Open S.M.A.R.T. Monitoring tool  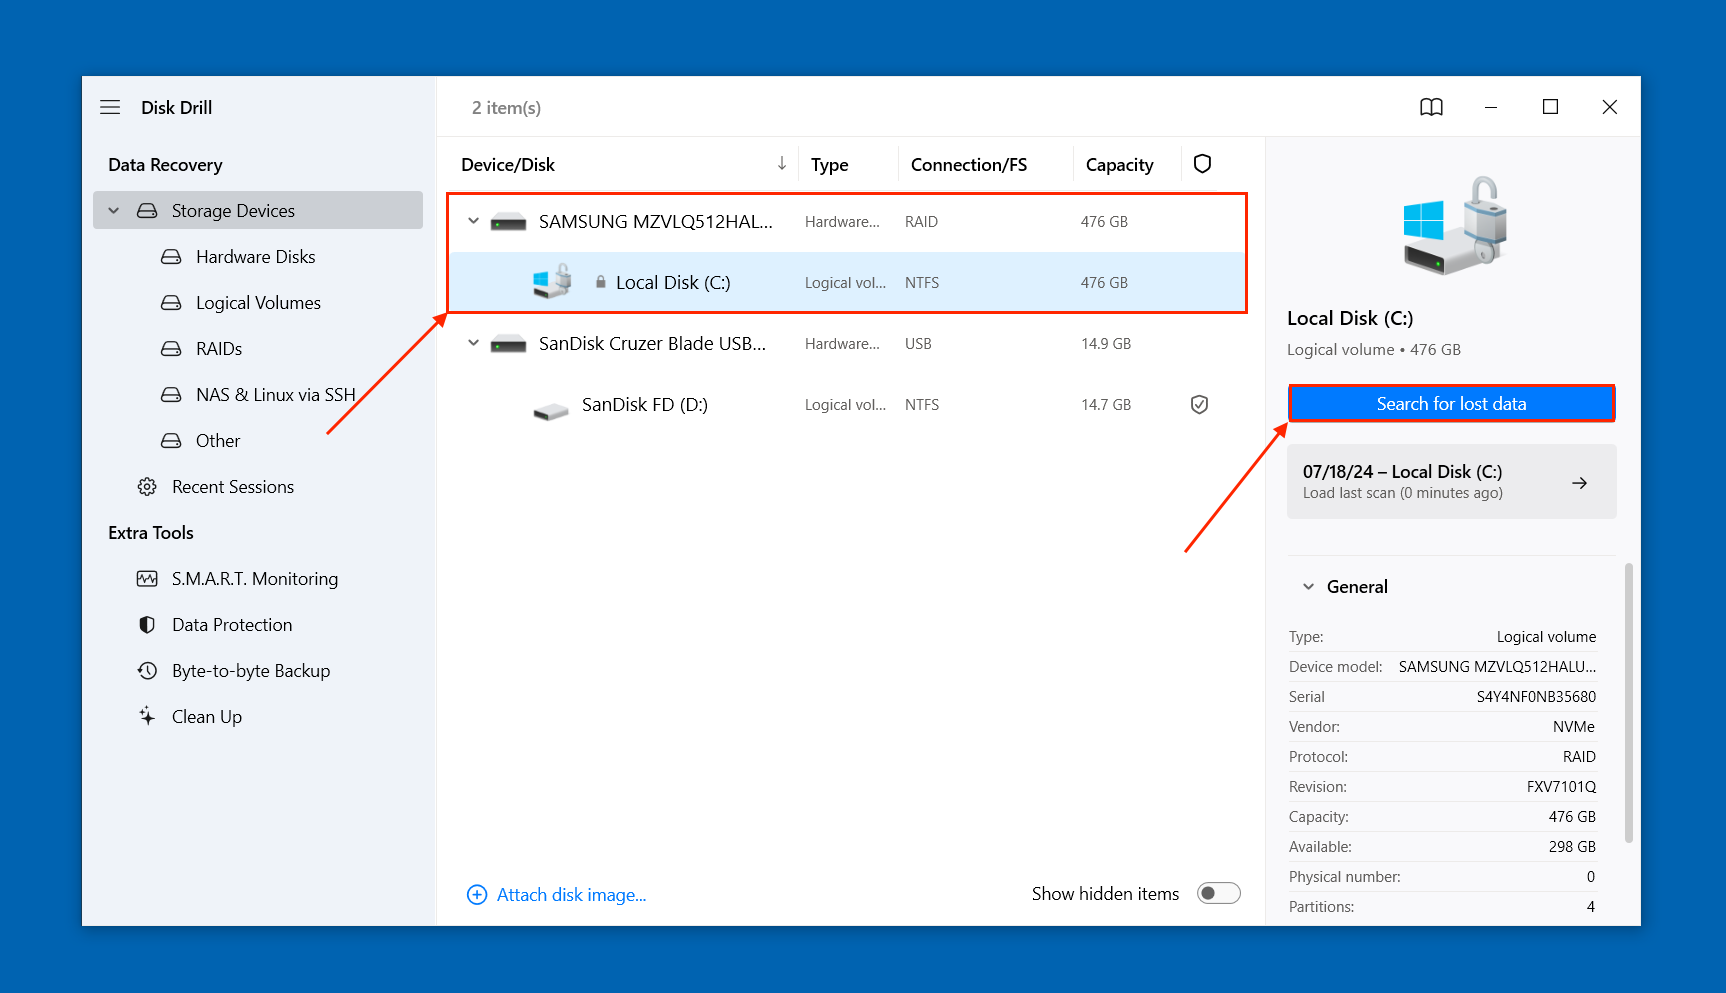(x=255, y=579)
